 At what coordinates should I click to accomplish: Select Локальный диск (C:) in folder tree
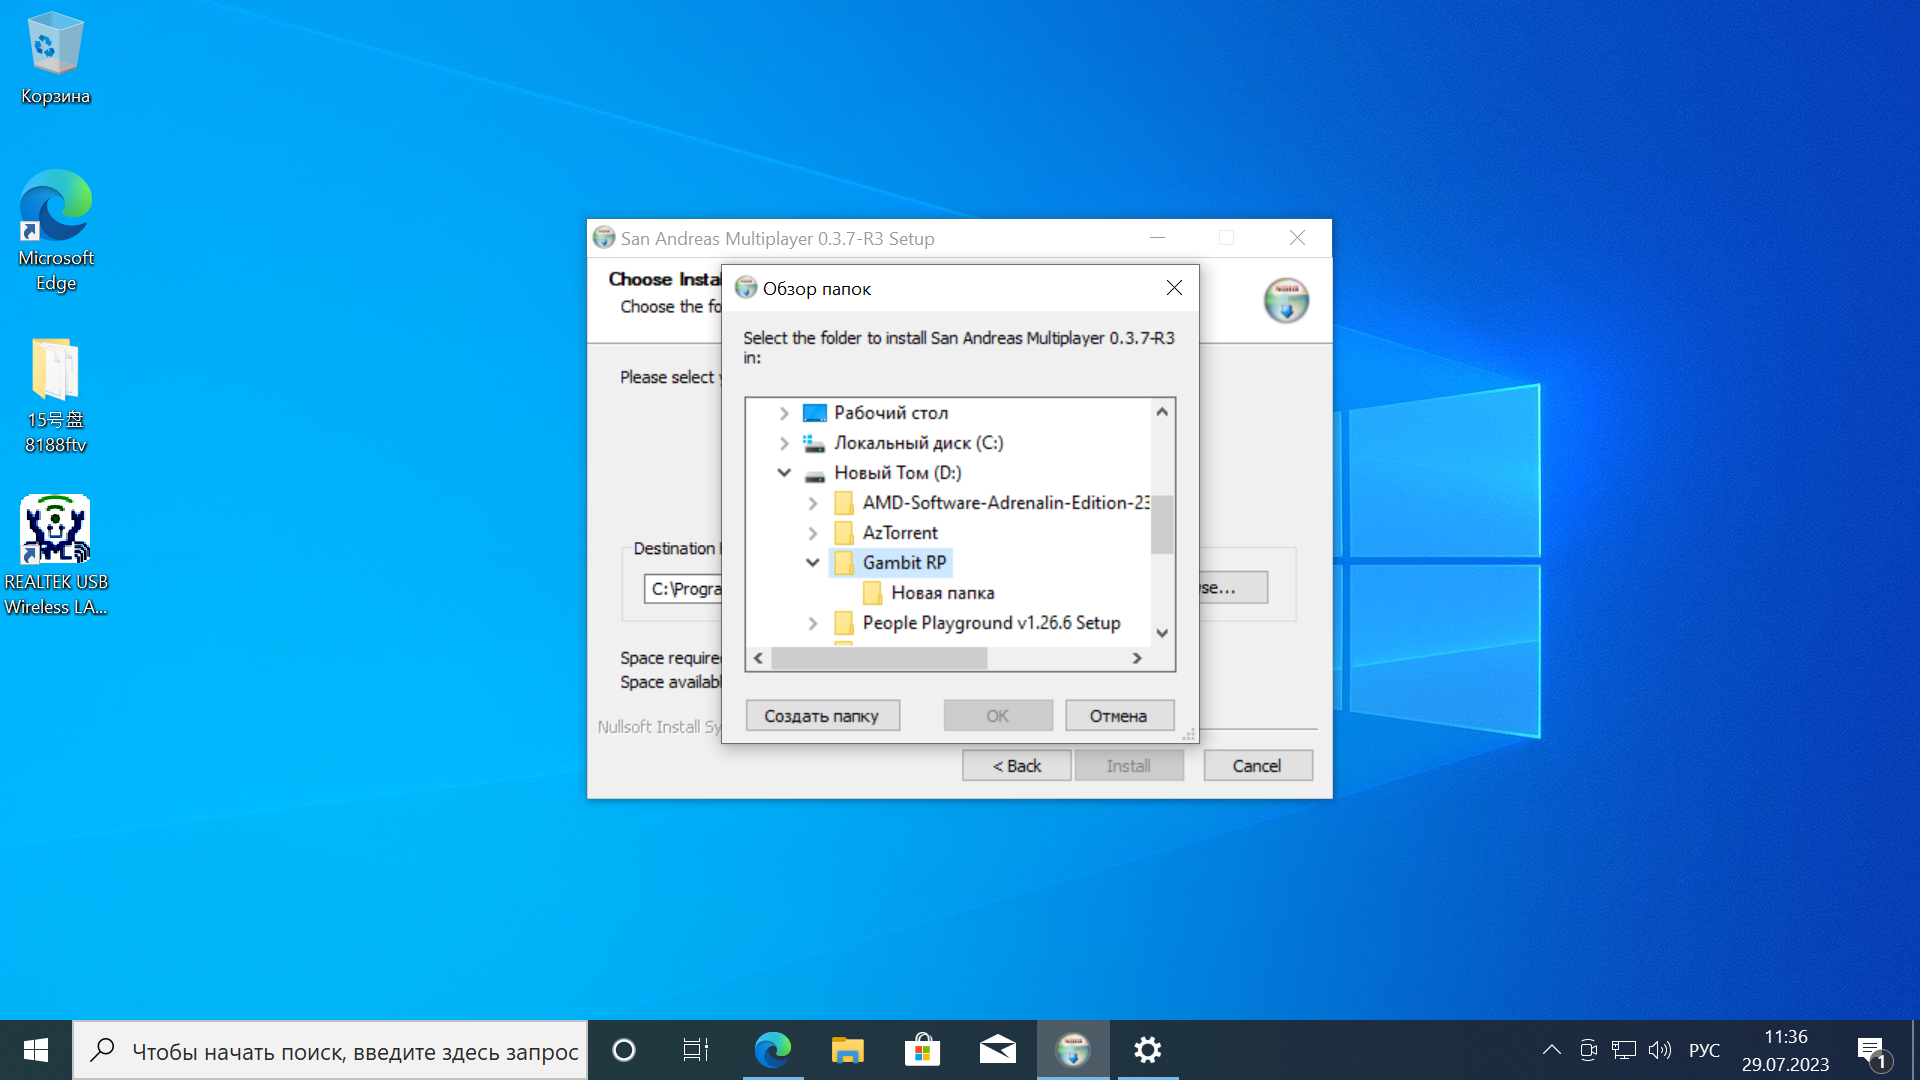(x=918, y=443)
